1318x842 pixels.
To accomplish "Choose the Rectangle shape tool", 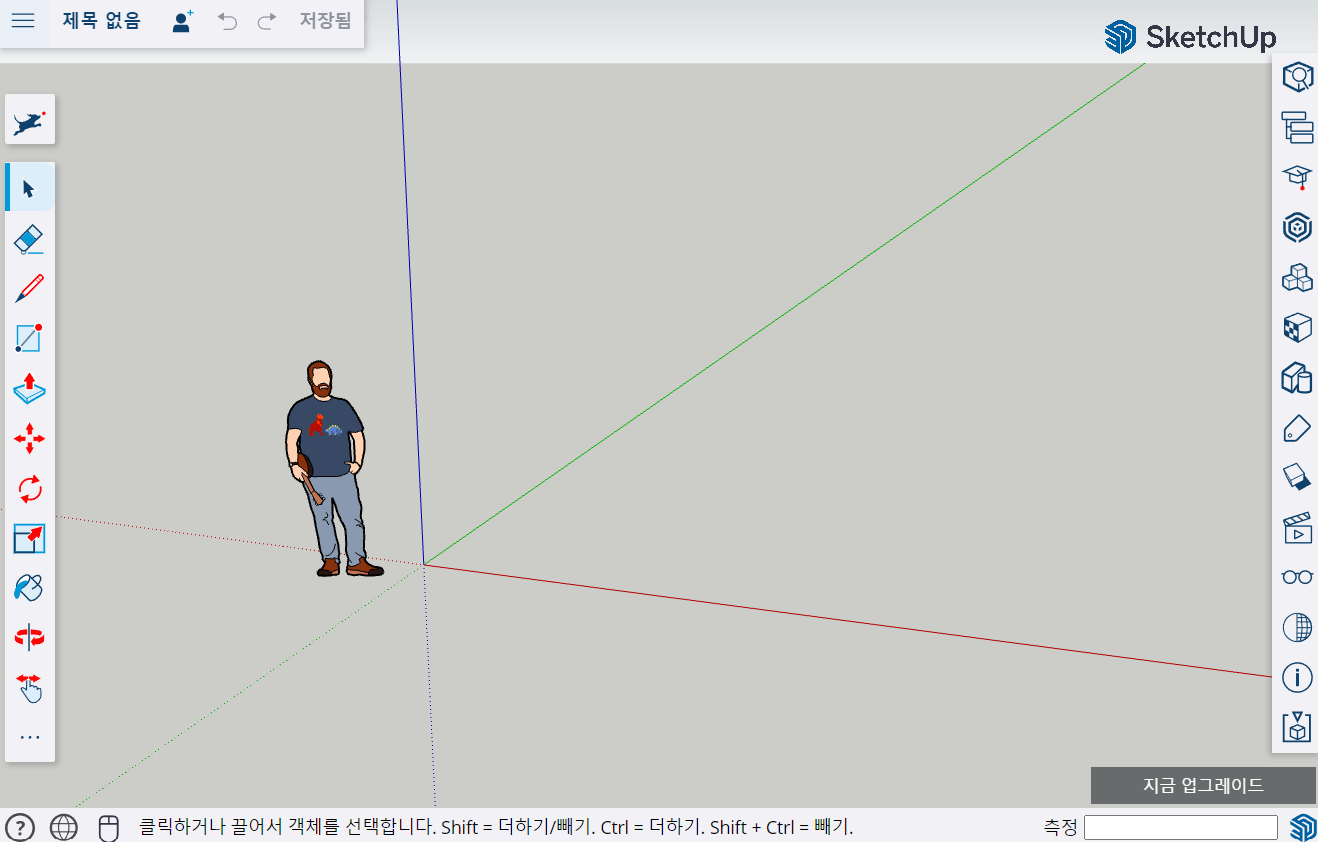I will (29, 338).
